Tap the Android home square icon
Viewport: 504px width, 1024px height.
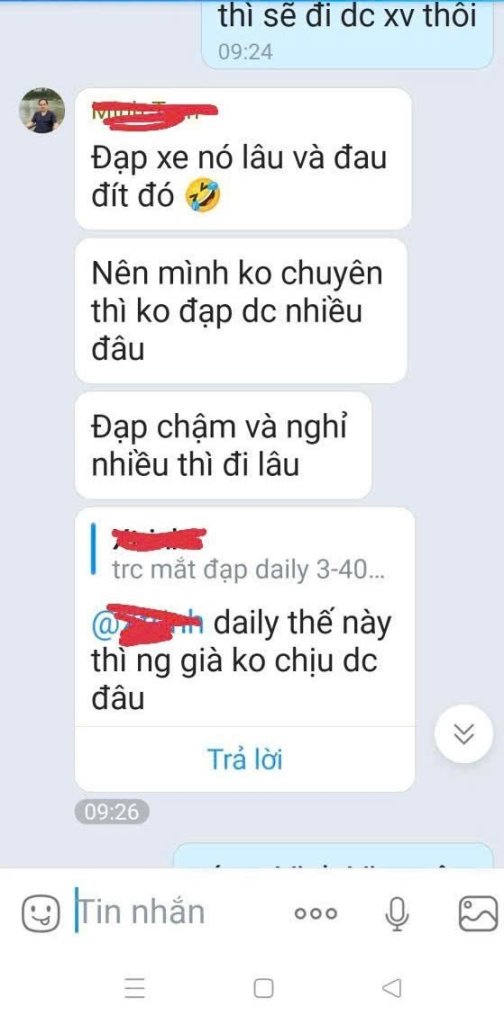pos(263,988)
